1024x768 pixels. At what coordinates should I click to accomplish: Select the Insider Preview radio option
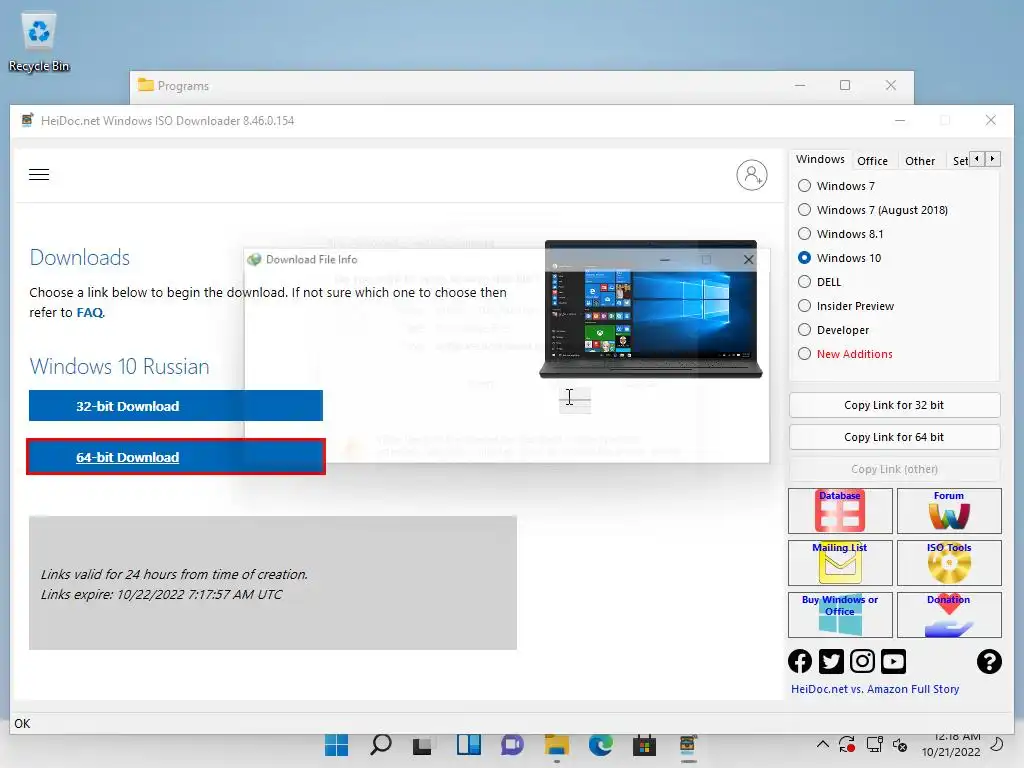846,306
